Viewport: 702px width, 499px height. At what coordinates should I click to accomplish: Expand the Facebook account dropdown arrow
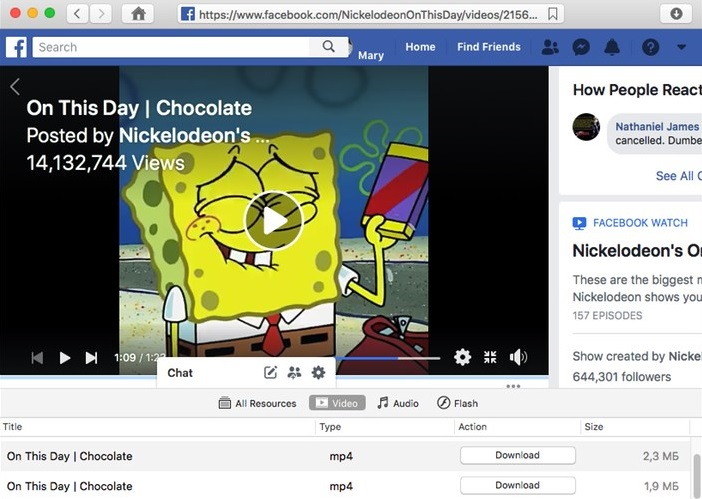(x=682, y=47)
